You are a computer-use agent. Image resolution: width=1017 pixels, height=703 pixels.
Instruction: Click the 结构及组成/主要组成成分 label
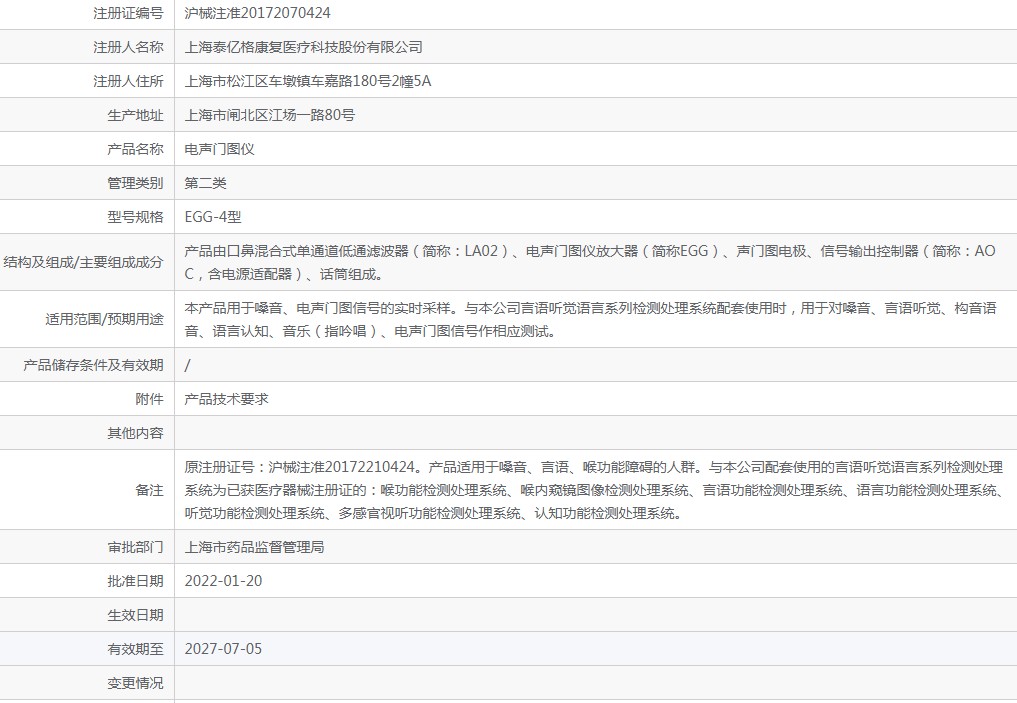[84, 263]
